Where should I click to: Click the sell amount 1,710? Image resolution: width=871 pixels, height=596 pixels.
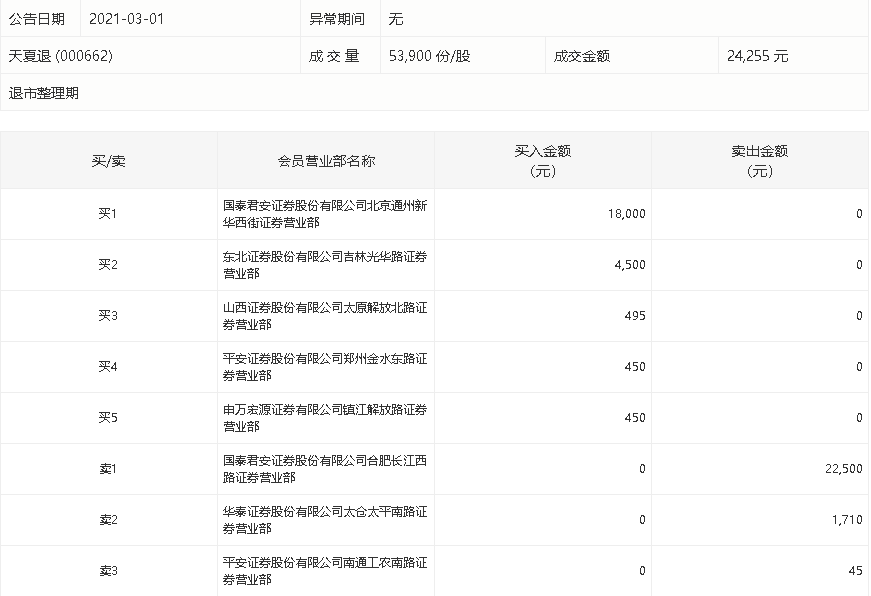[847, 520]
